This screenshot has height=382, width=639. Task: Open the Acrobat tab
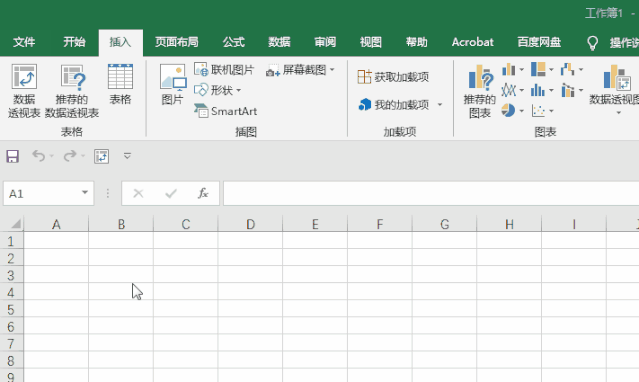click(472, 42)
